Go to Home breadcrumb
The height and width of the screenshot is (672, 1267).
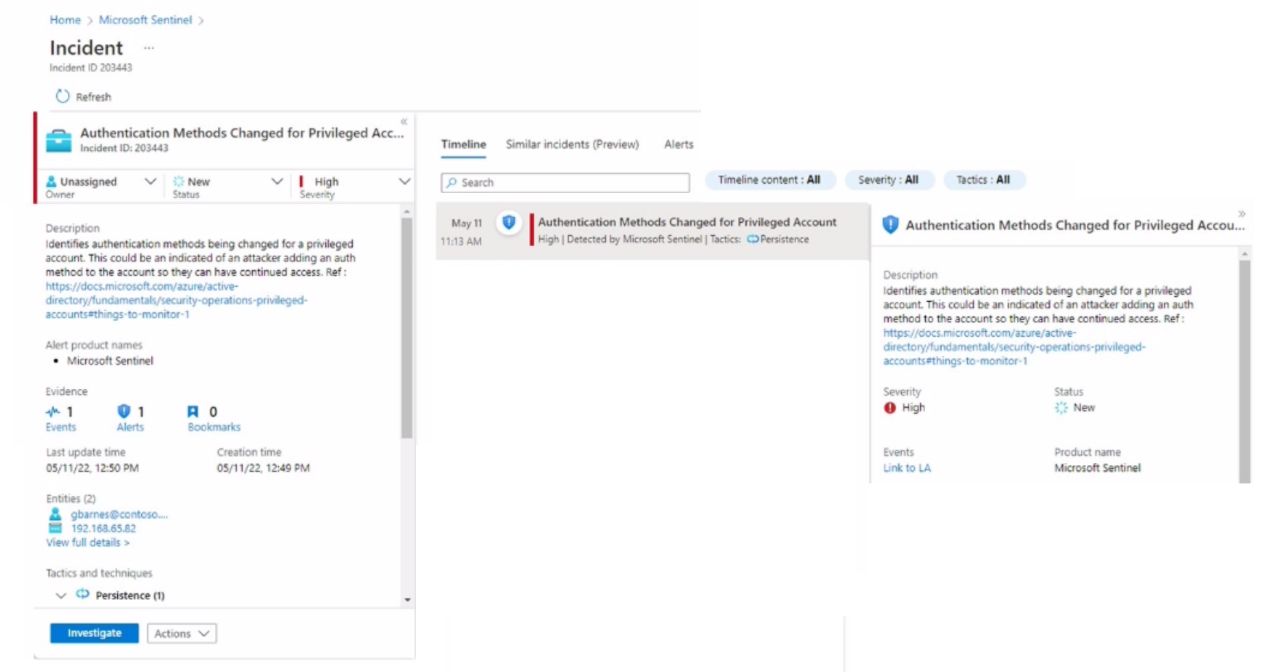click(x=65, y=20)
